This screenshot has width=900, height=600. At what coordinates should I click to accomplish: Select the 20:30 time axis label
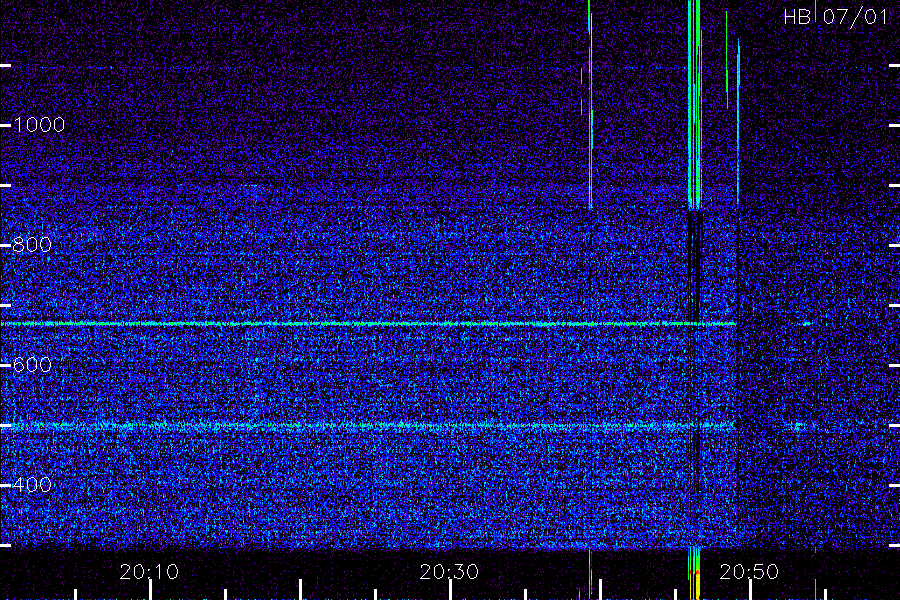coord(449,572)
